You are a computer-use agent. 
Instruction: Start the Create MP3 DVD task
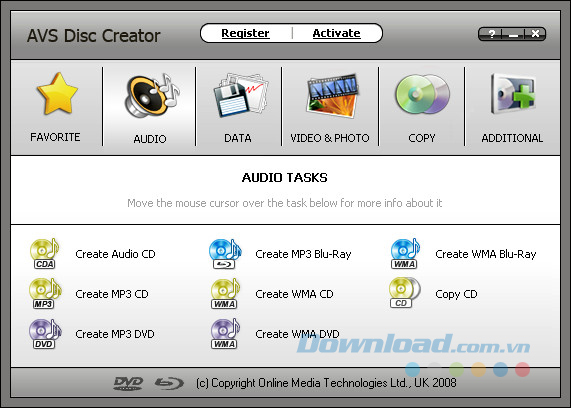(115, 334)
